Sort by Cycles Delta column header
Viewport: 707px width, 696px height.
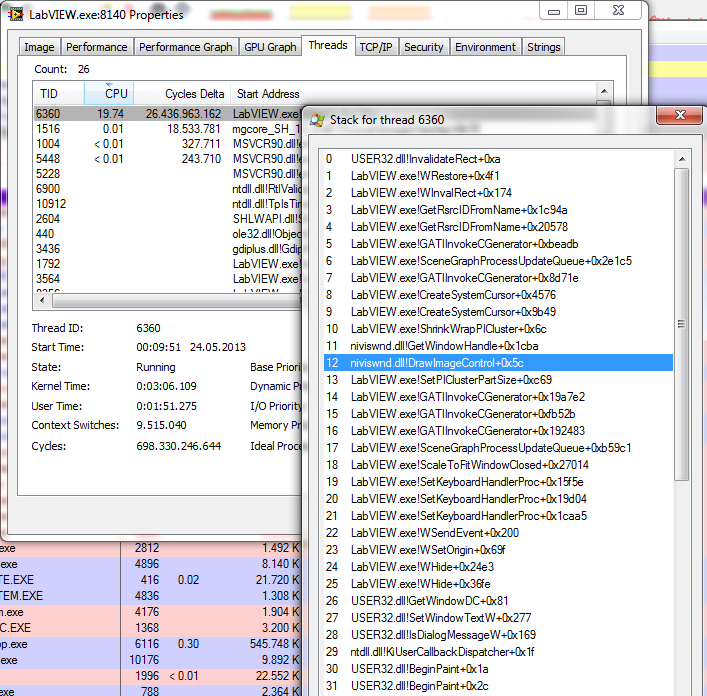tap(182, 94)
